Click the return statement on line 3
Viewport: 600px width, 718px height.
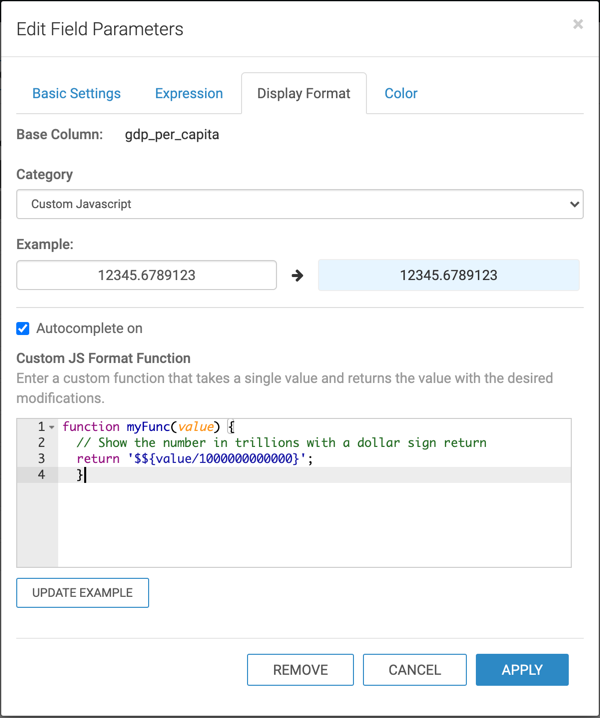coord(195,459)
